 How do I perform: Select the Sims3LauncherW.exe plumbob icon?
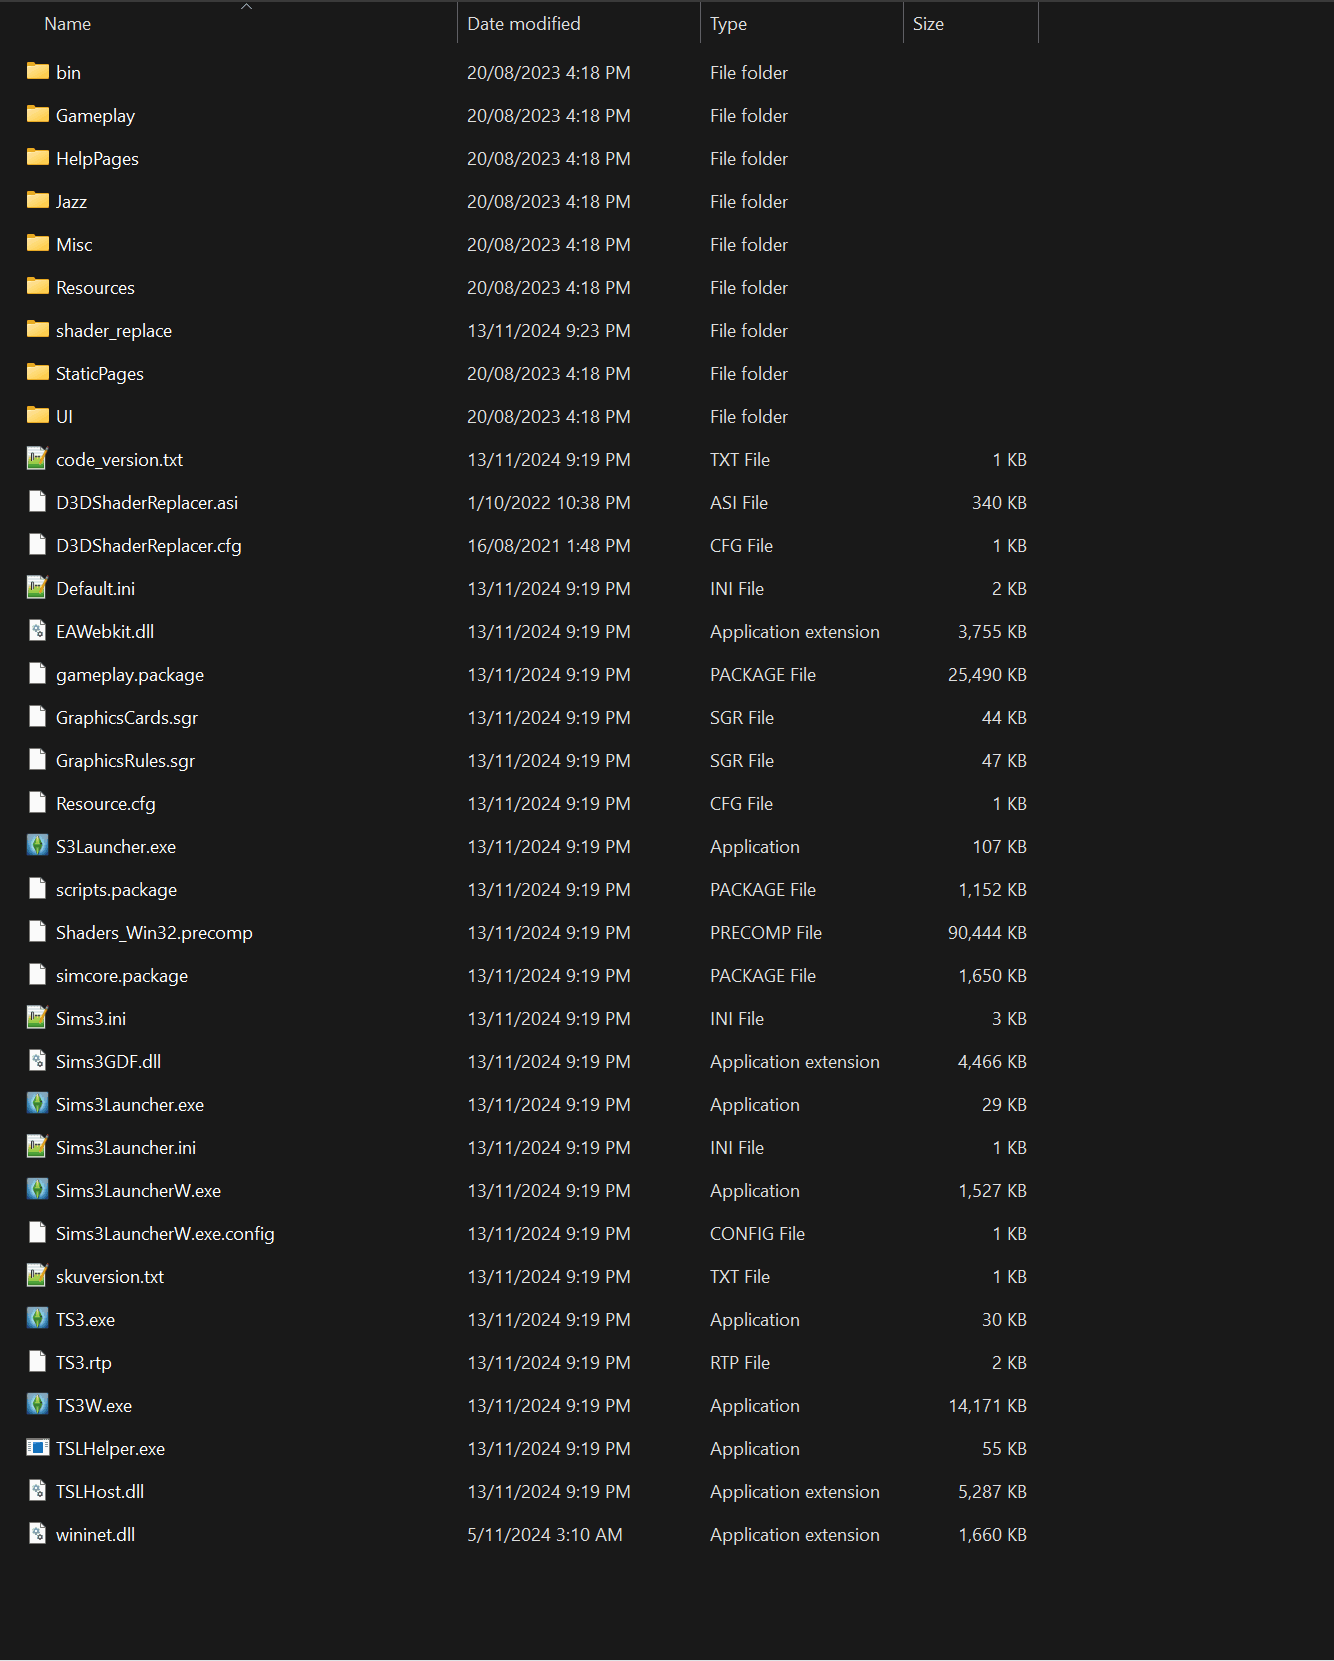(x=38, y=1190)
